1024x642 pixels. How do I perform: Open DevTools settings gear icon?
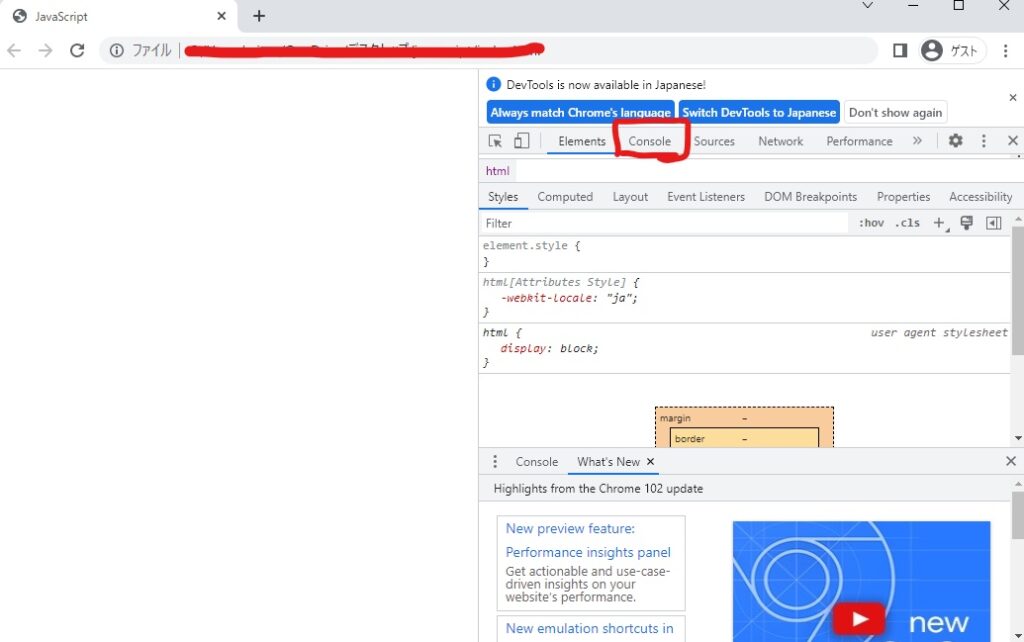[955, 141]
